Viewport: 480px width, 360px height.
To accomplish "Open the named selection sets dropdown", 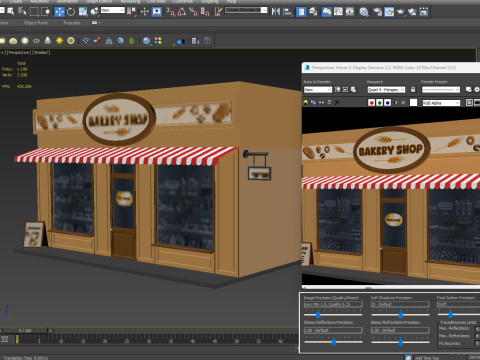I will click(x=246, y=10).
